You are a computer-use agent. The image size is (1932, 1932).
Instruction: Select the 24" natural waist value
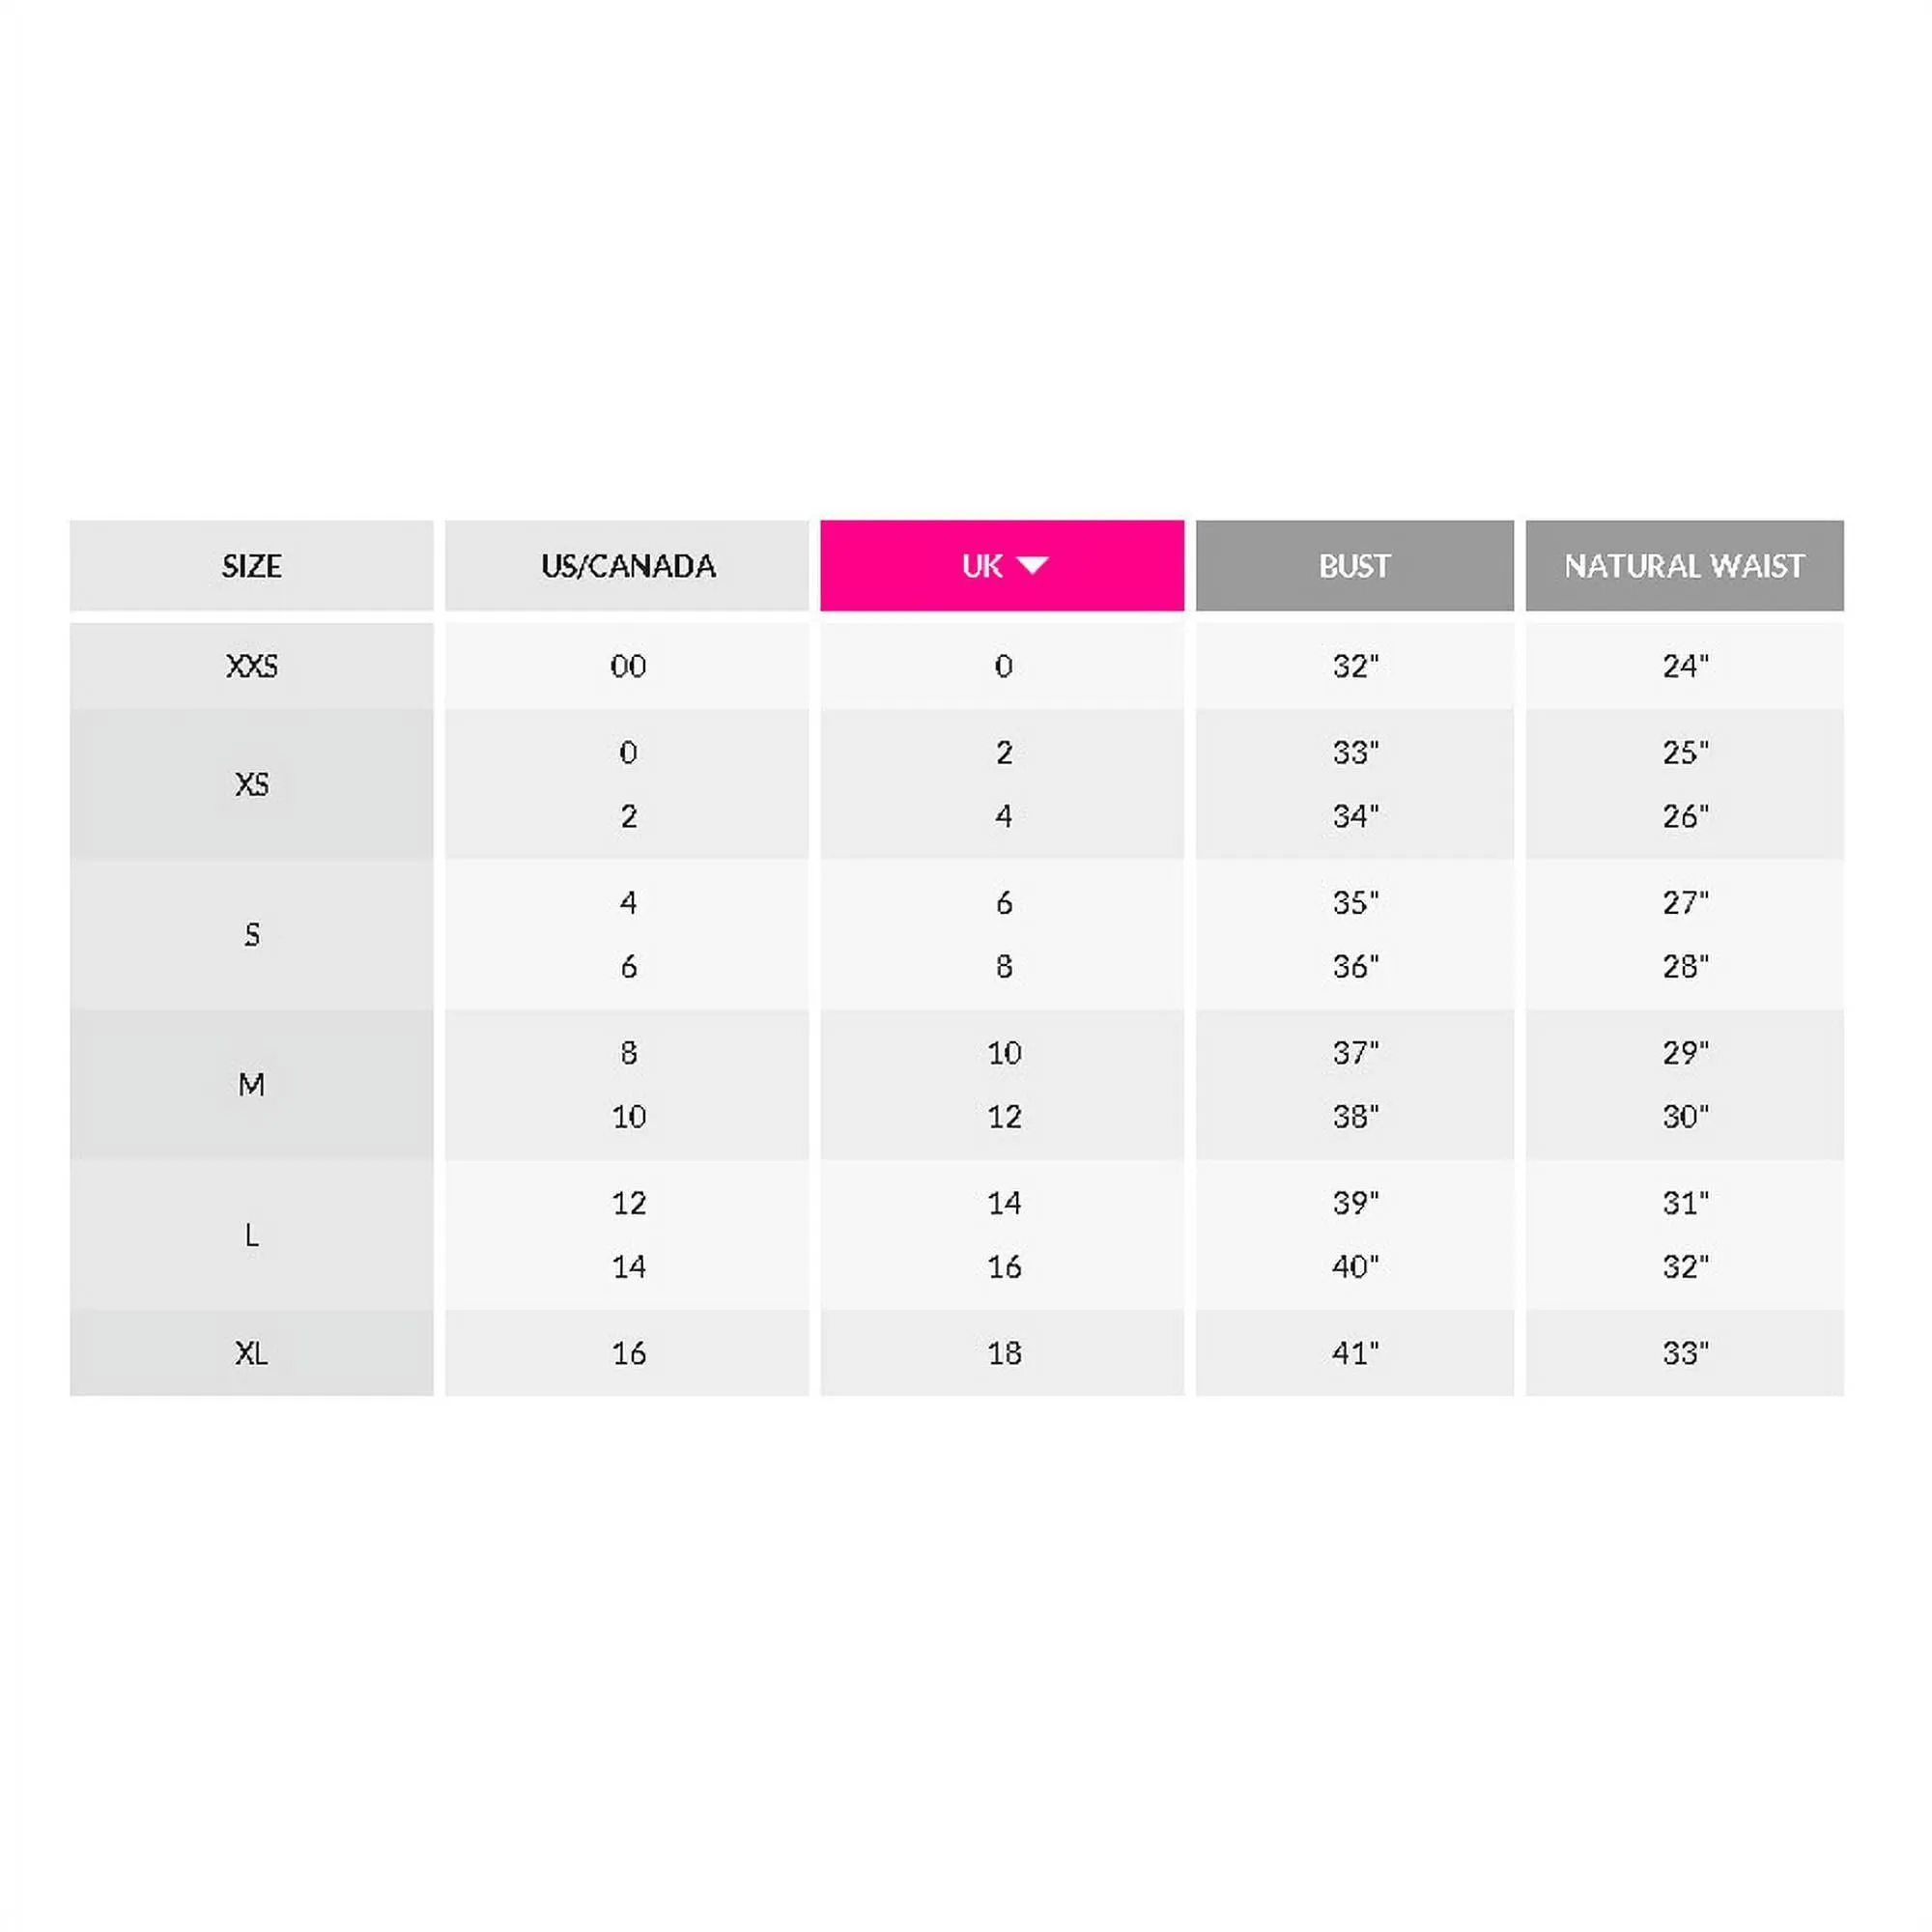[1685, 666]
